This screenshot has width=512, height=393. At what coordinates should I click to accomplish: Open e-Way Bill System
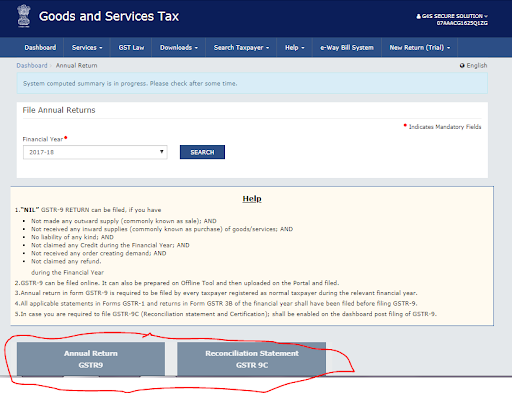(347, 47)
